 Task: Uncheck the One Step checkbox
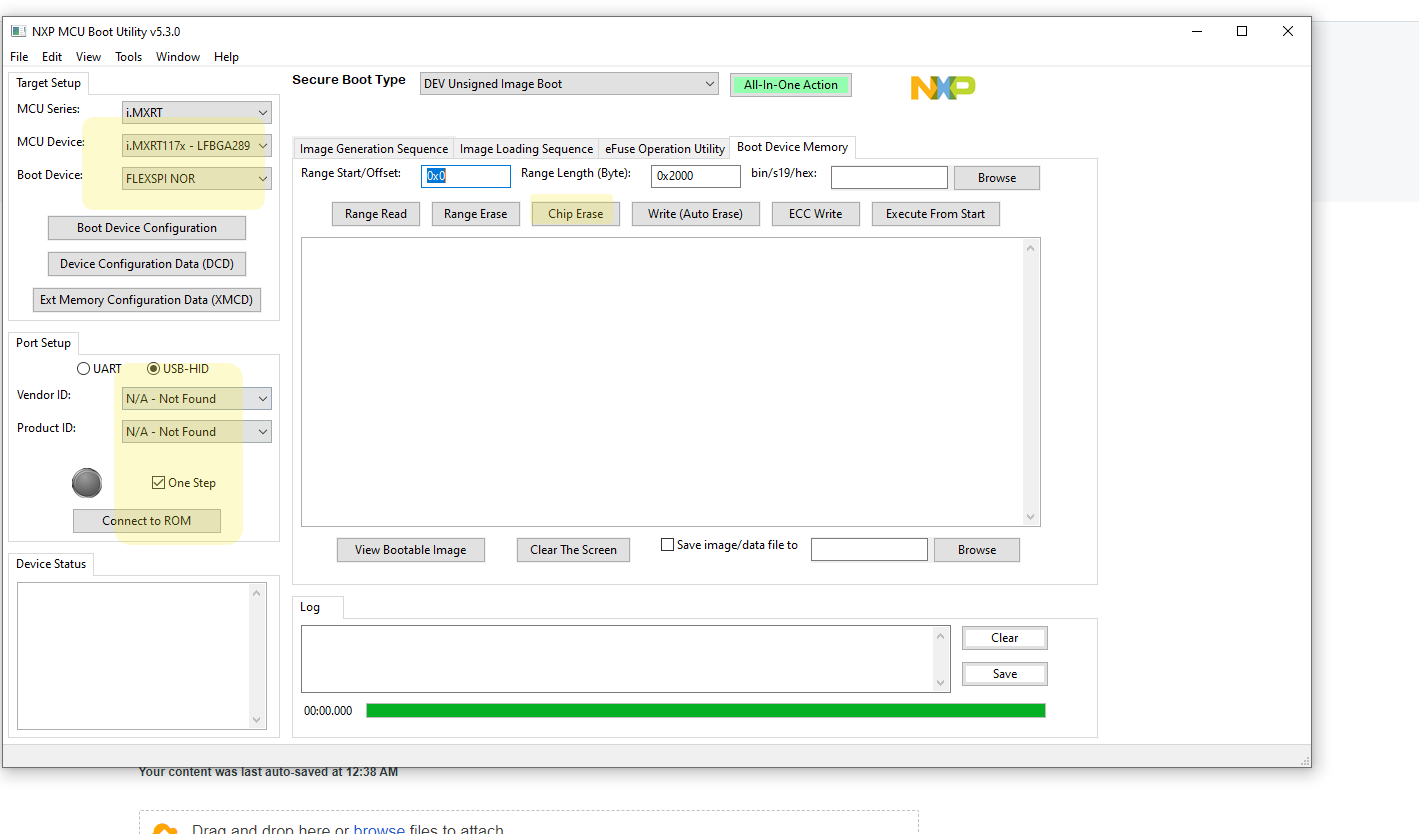tap(157, 482)
